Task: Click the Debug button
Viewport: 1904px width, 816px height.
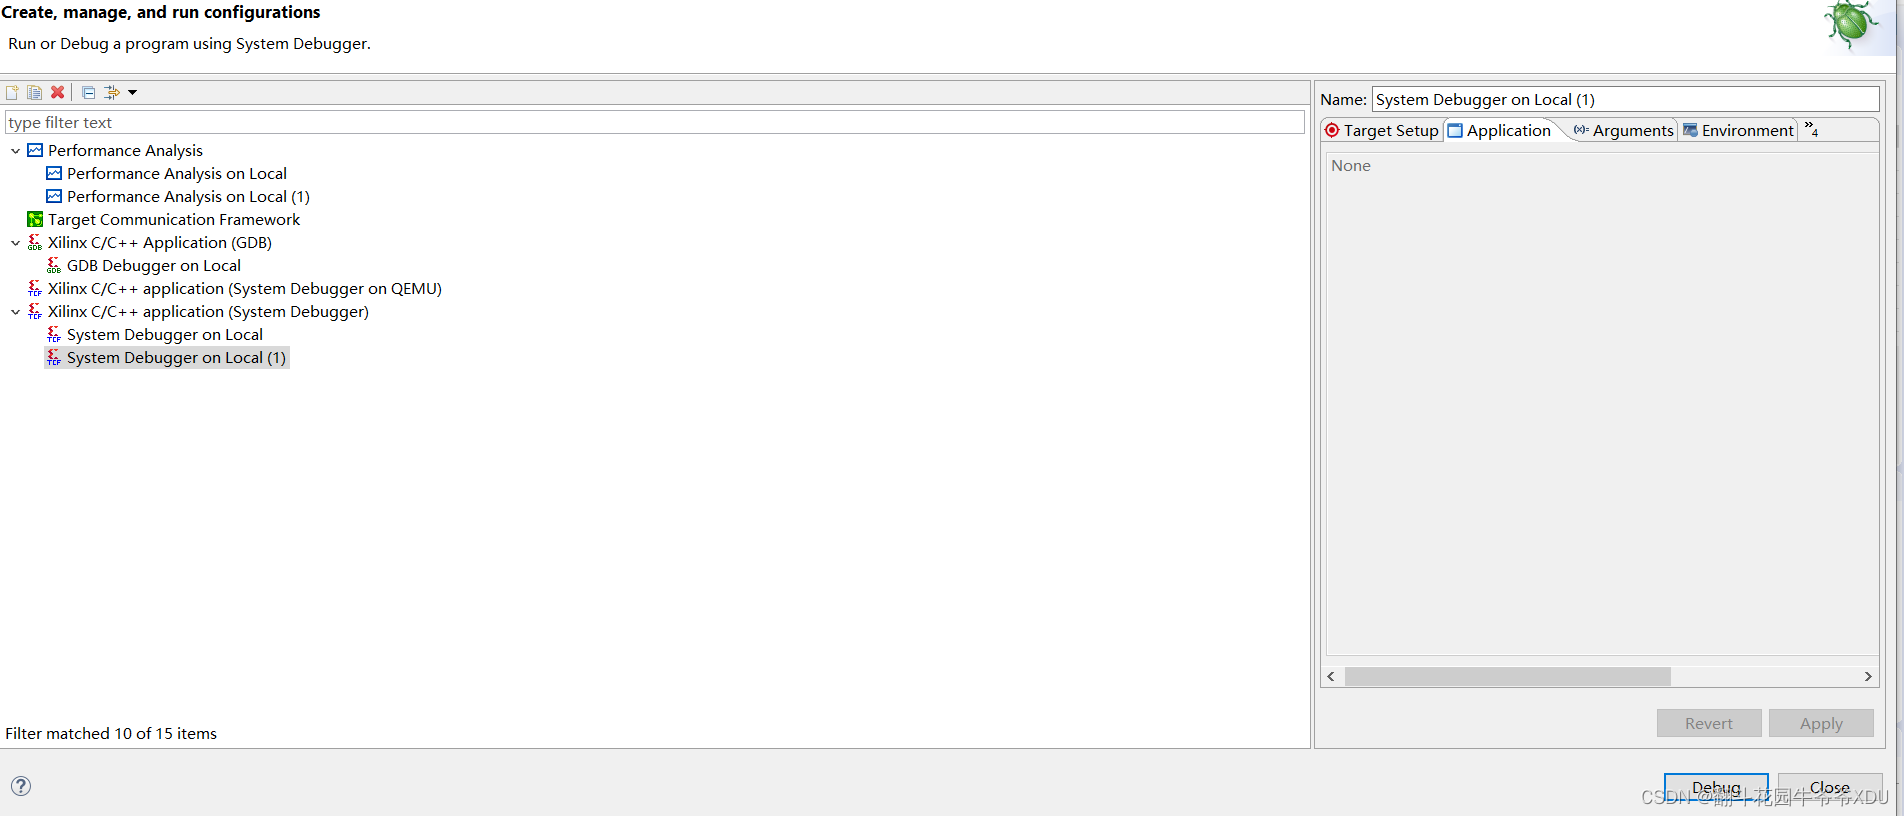Action: point(1716,787)
